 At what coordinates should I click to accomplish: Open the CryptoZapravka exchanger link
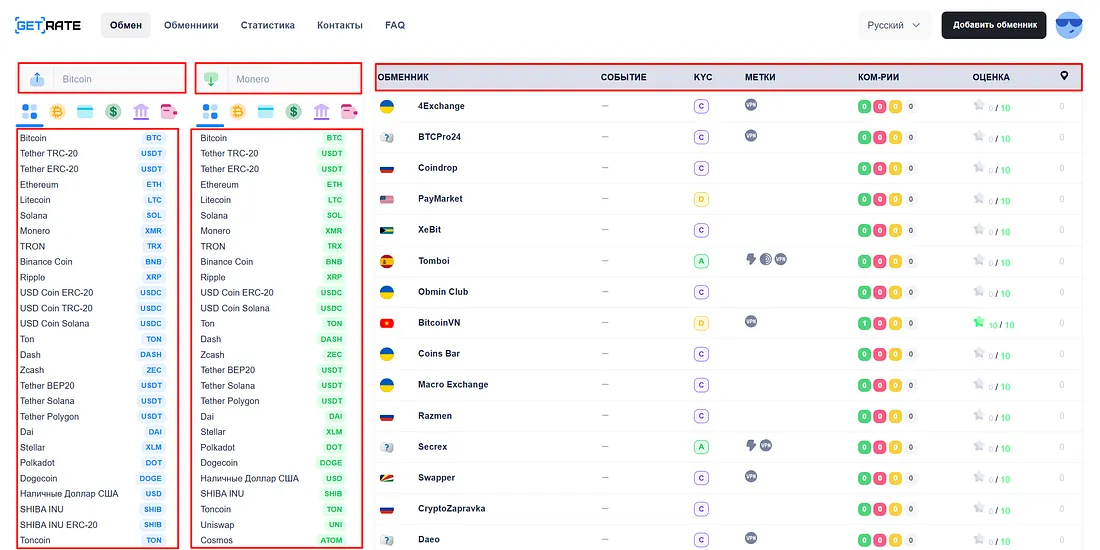(452, 508)
